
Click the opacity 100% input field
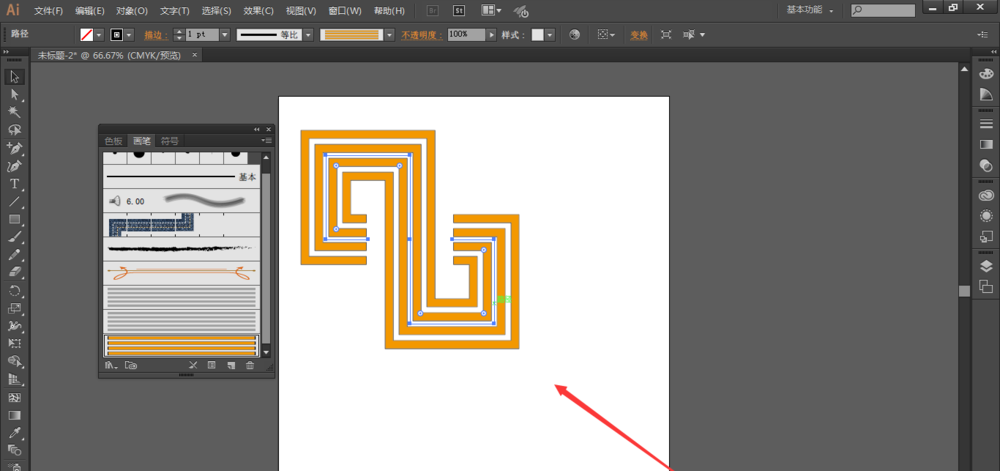(467, 35)
